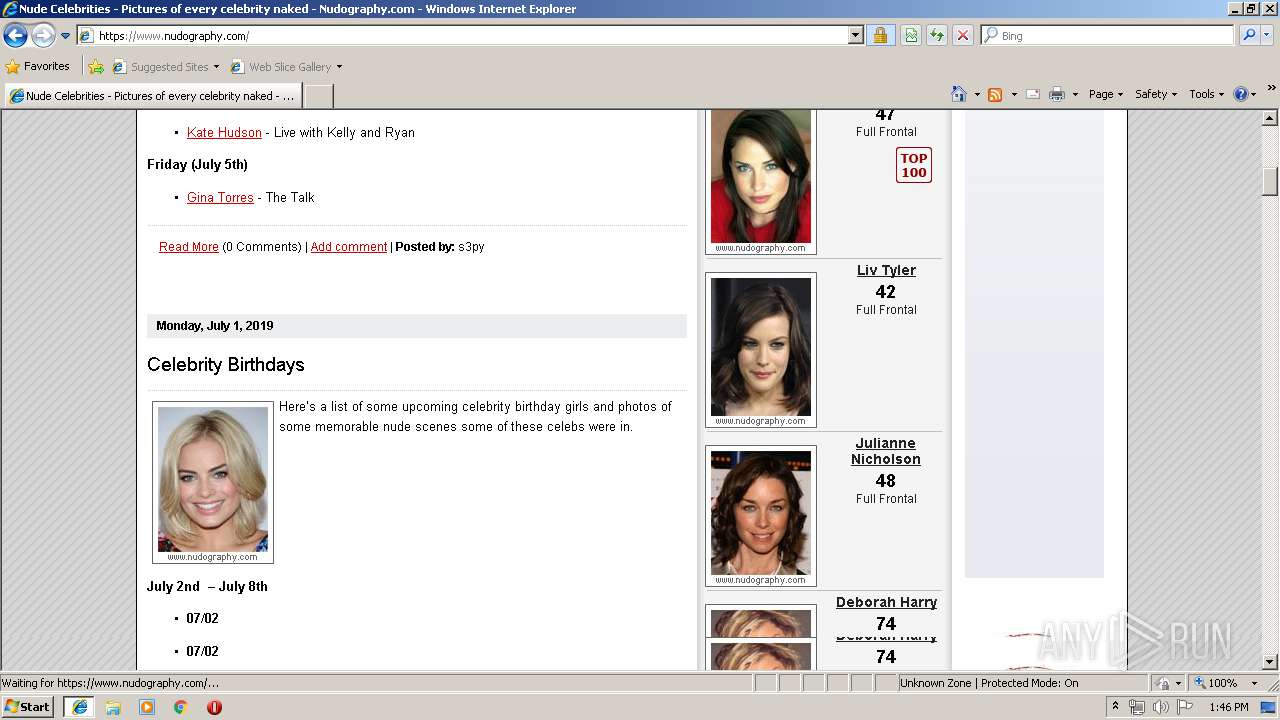Select the Nude Celebrities browser tab

point(152,96)
